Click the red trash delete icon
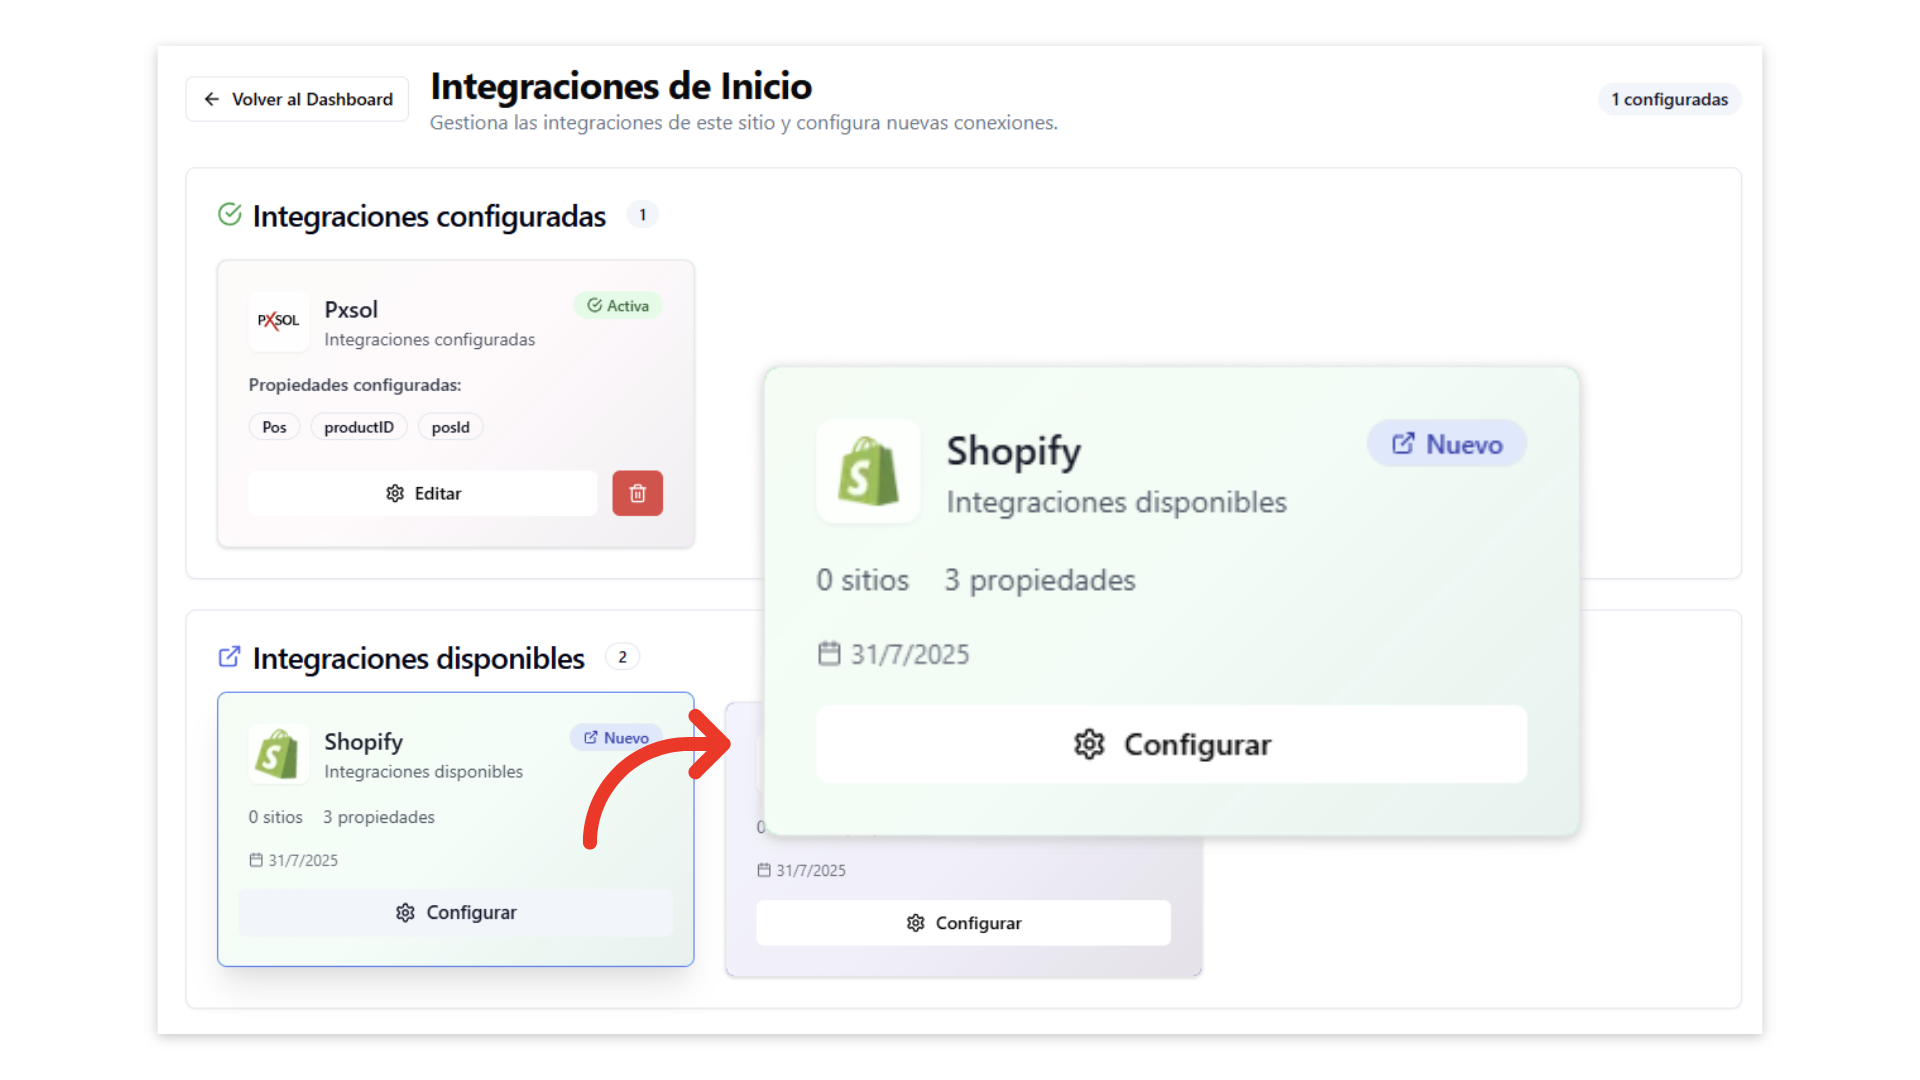 637,493
